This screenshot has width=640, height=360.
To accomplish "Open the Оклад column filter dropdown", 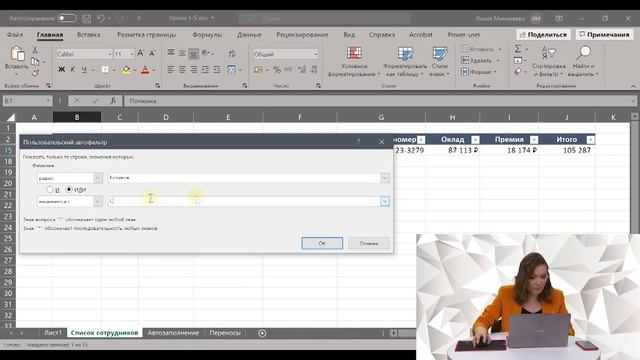I will coord(475,140).
